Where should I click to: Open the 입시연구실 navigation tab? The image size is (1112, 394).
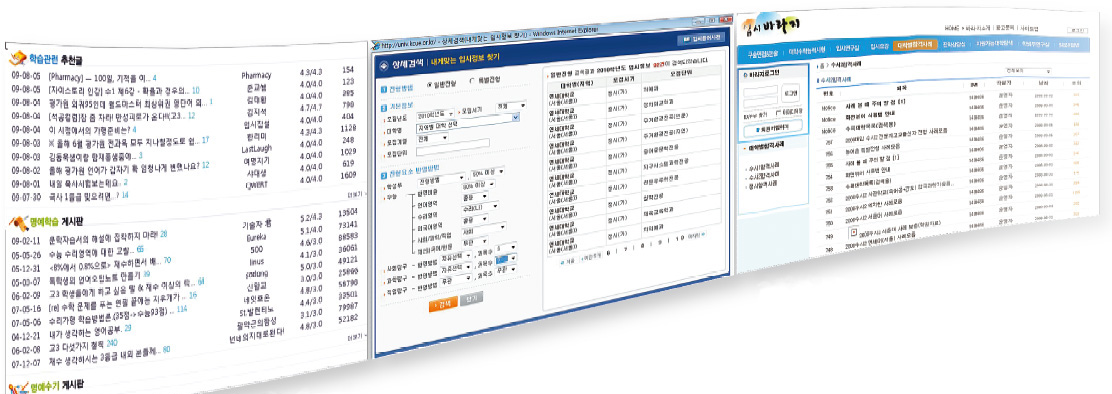(x=847, y=48)
